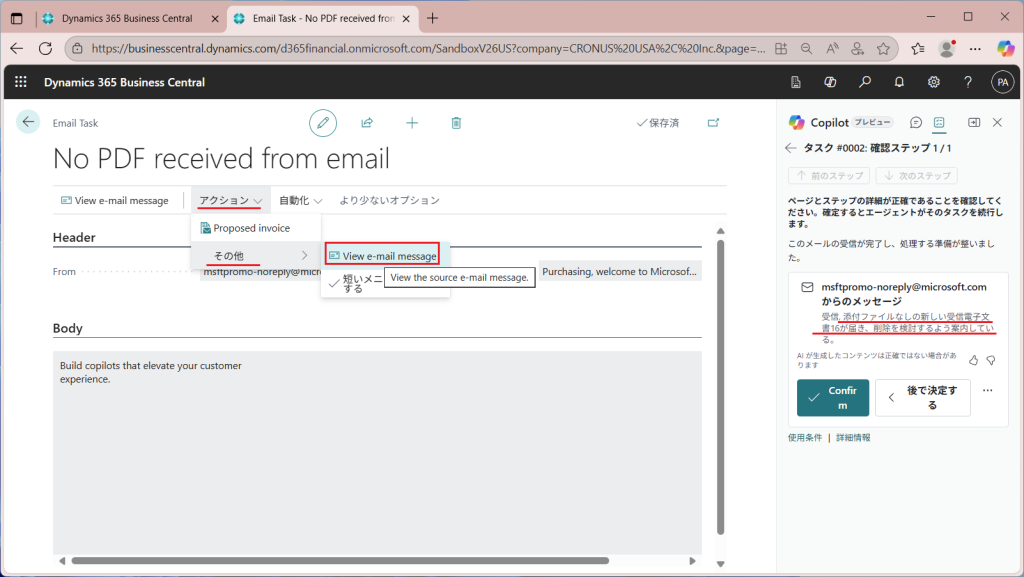
Task: Activate the read aloud icon
Action: tap(832, 48)
